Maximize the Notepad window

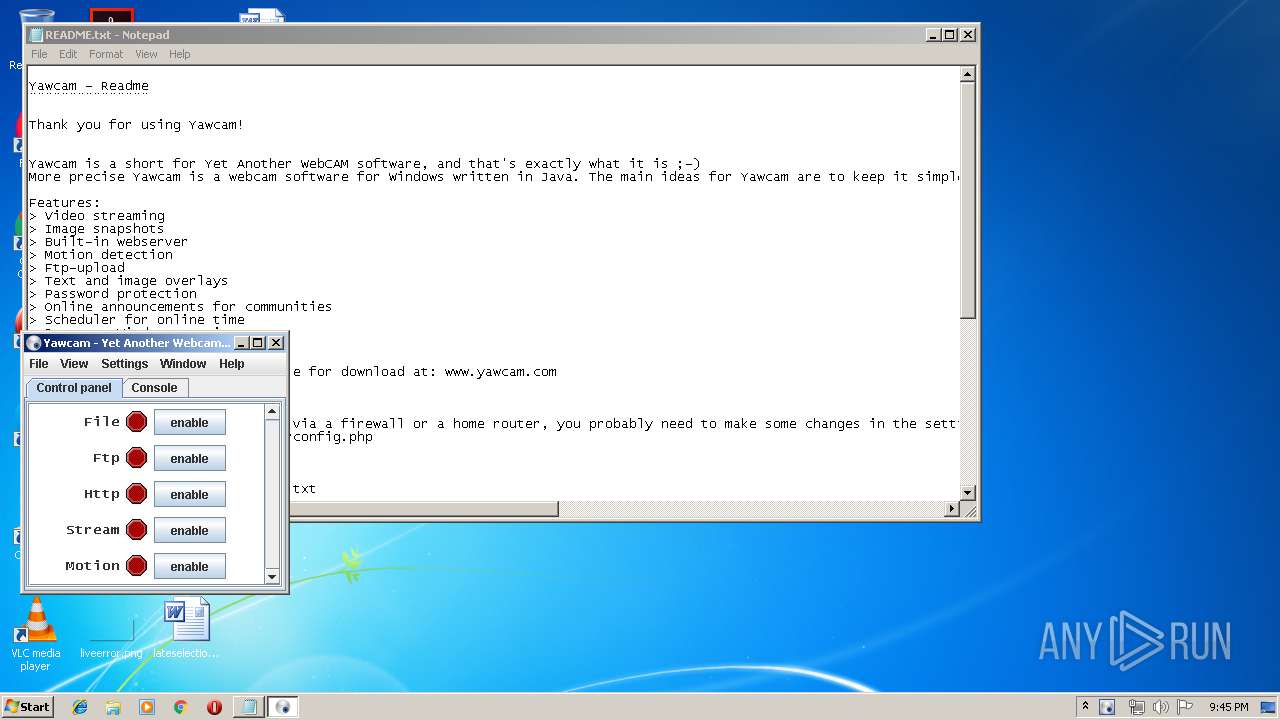coord(949,35)
